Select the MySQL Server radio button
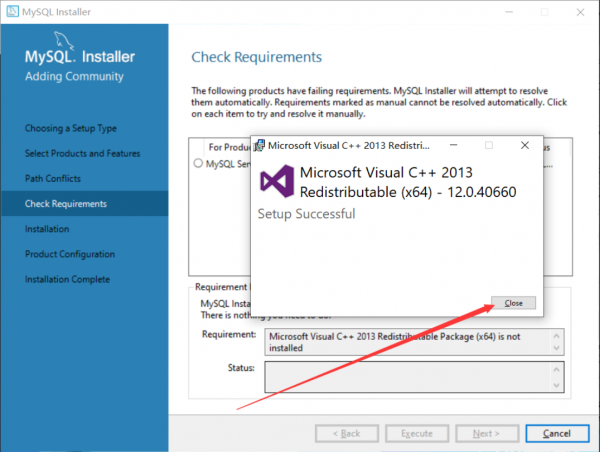 click(198, 163)
